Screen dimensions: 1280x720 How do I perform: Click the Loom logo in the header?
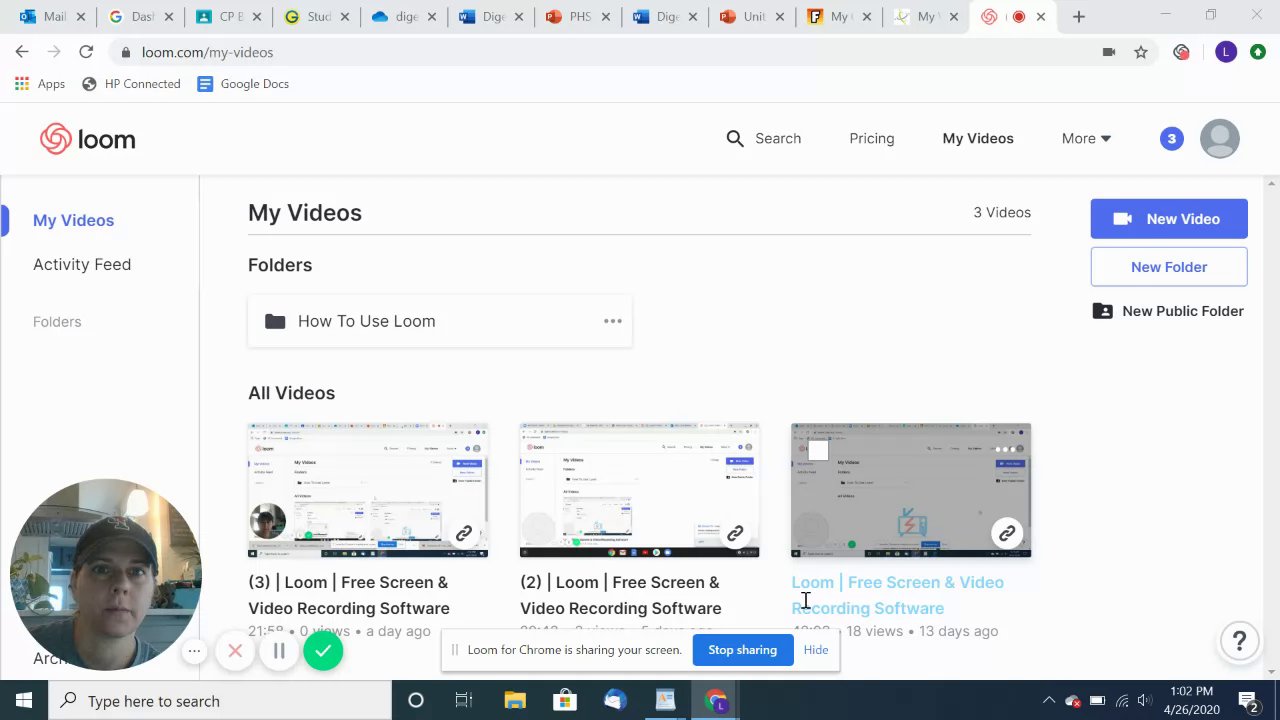coord(88,139)
